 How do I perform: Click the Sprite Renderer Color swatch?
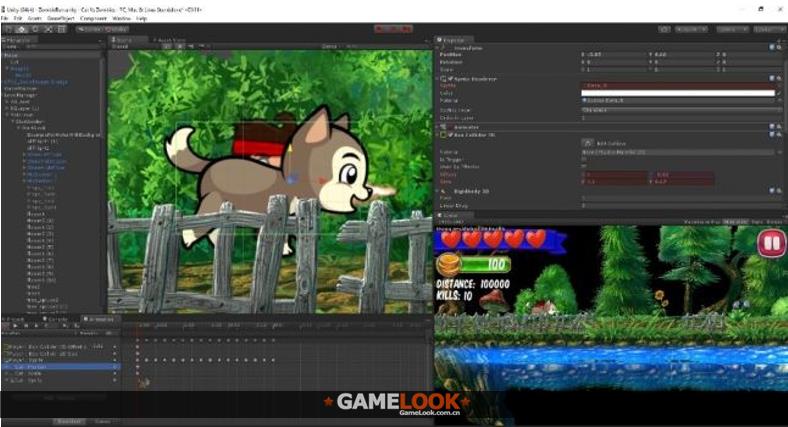point(678,93)
